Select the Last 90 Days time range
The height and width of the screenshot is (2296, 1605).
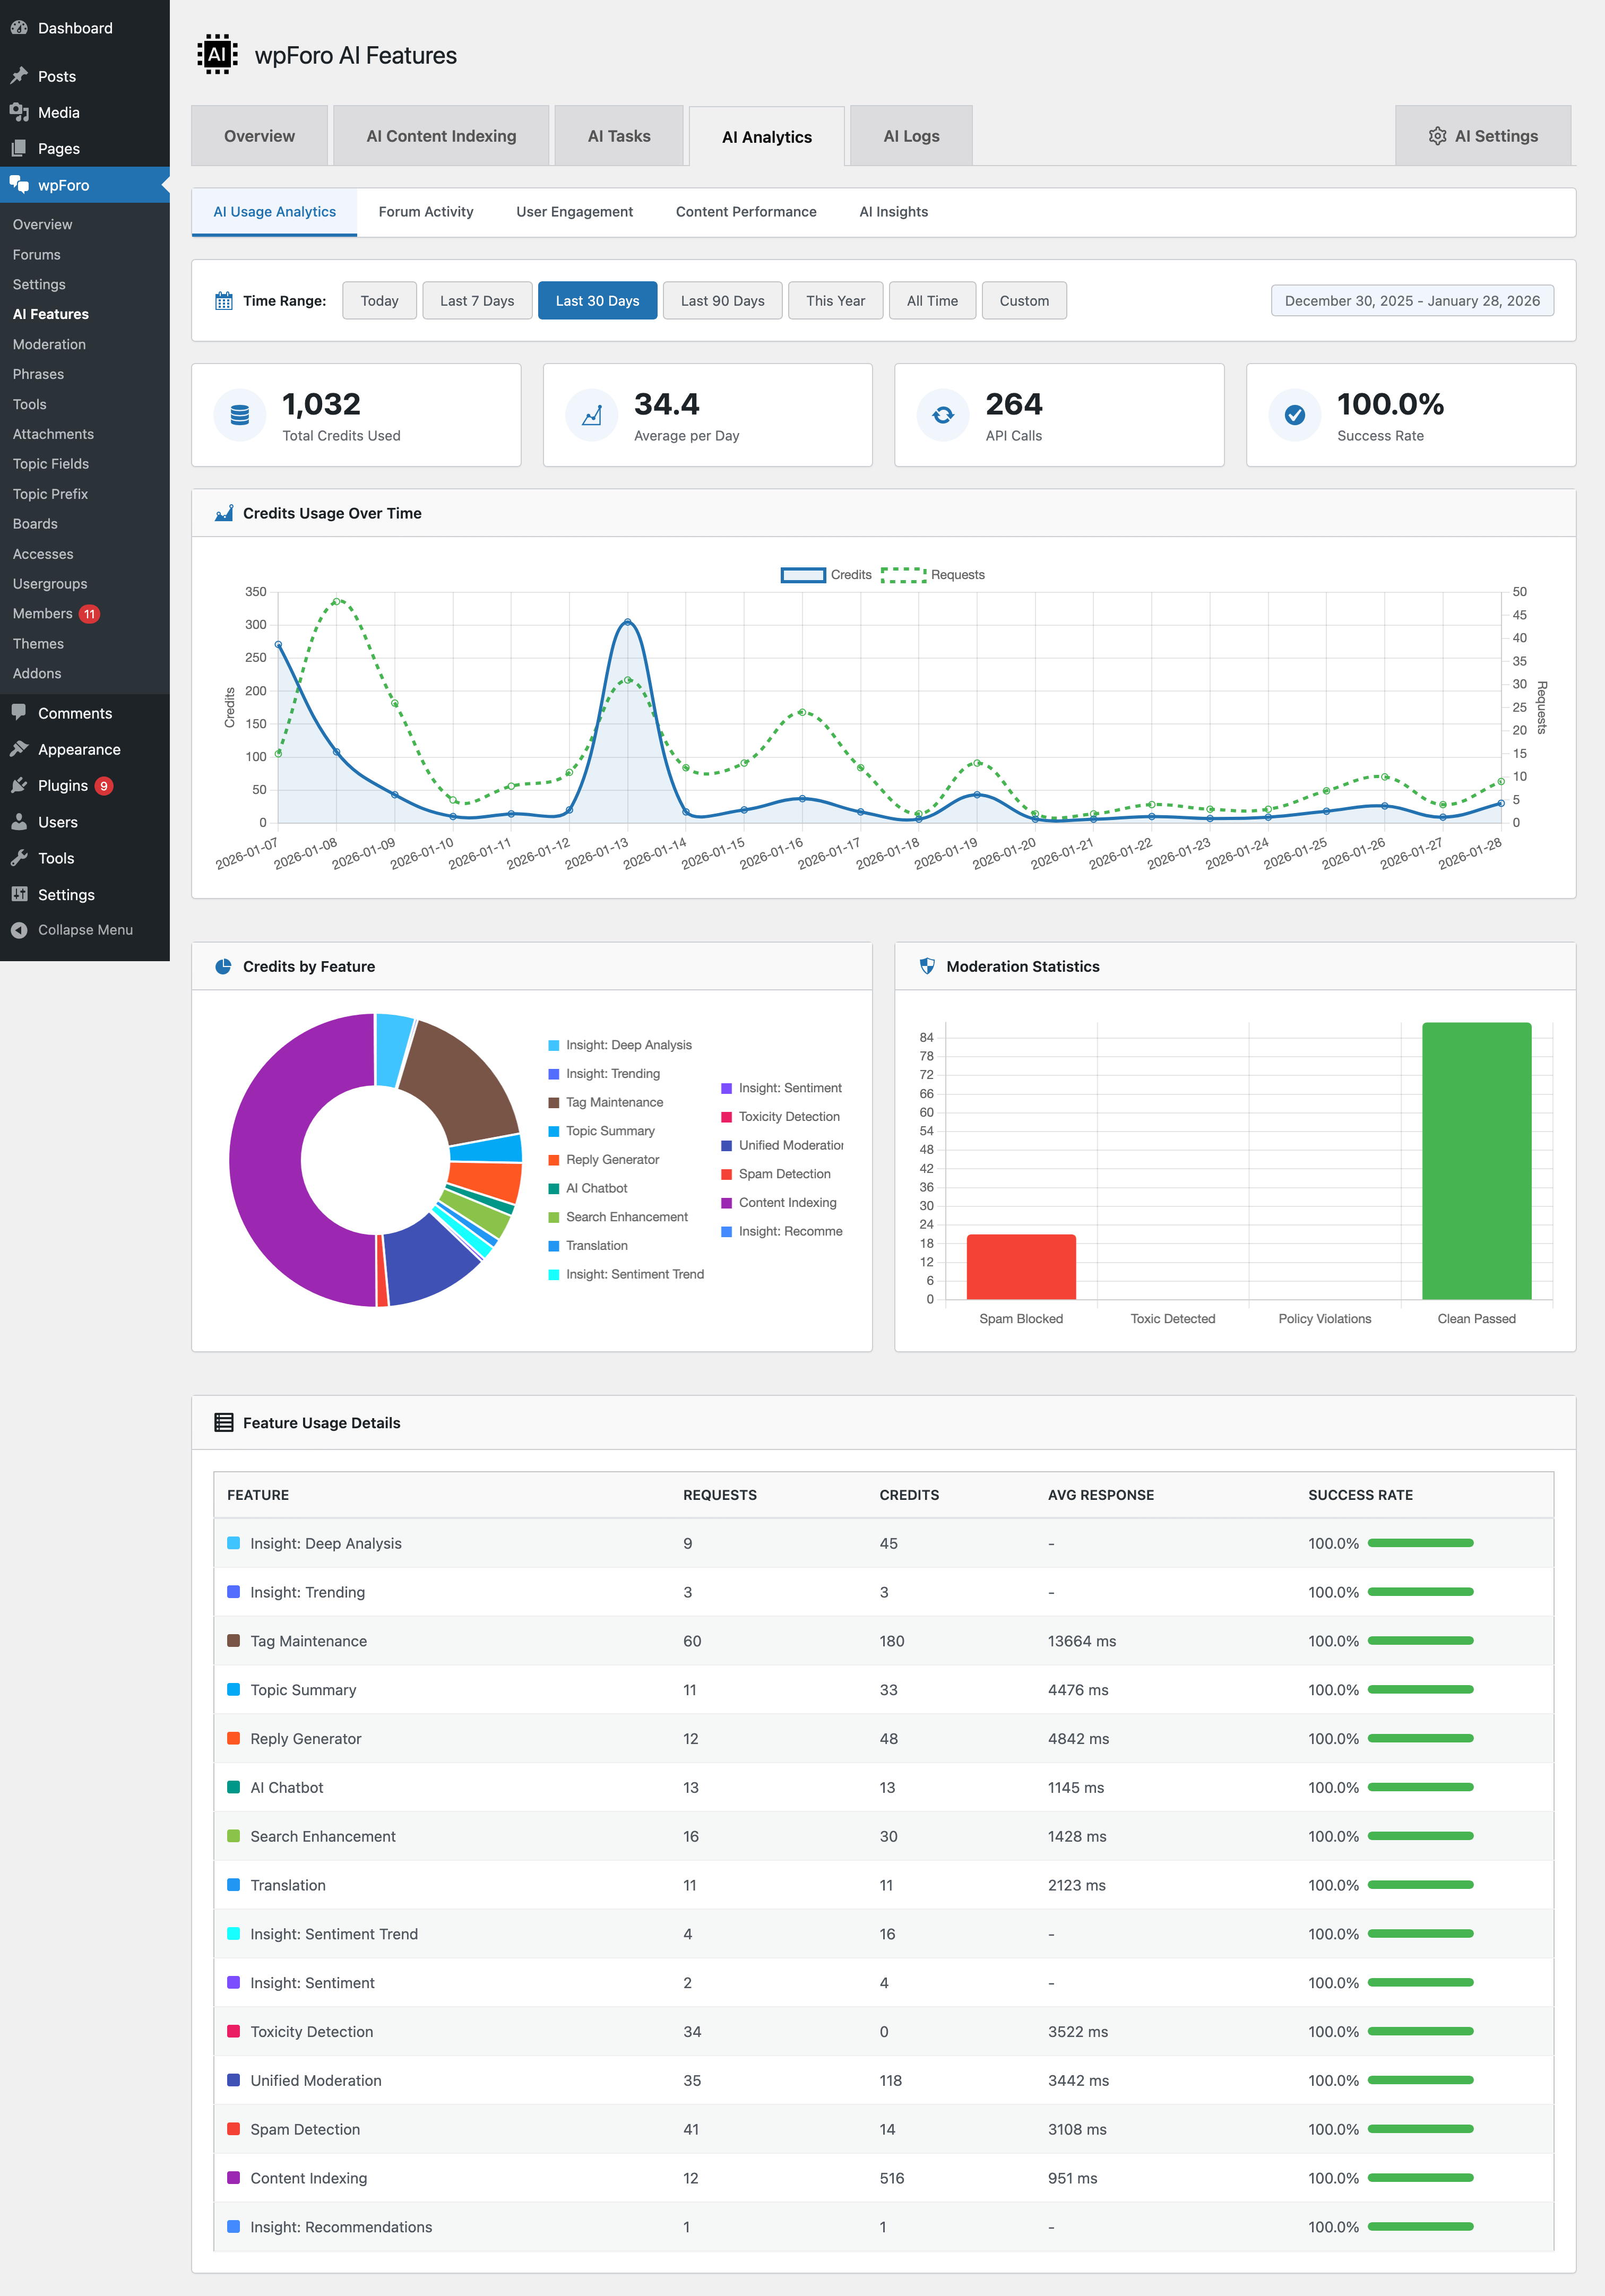[722, 300]
